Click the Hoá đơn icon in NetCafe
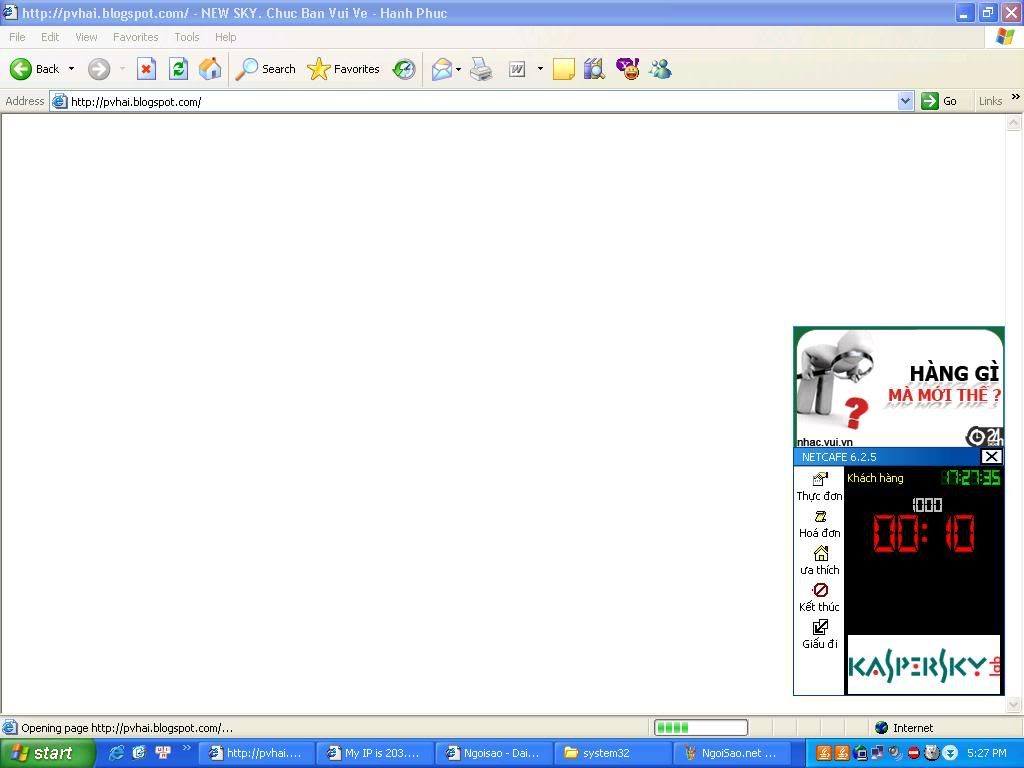 click(820, 523)
